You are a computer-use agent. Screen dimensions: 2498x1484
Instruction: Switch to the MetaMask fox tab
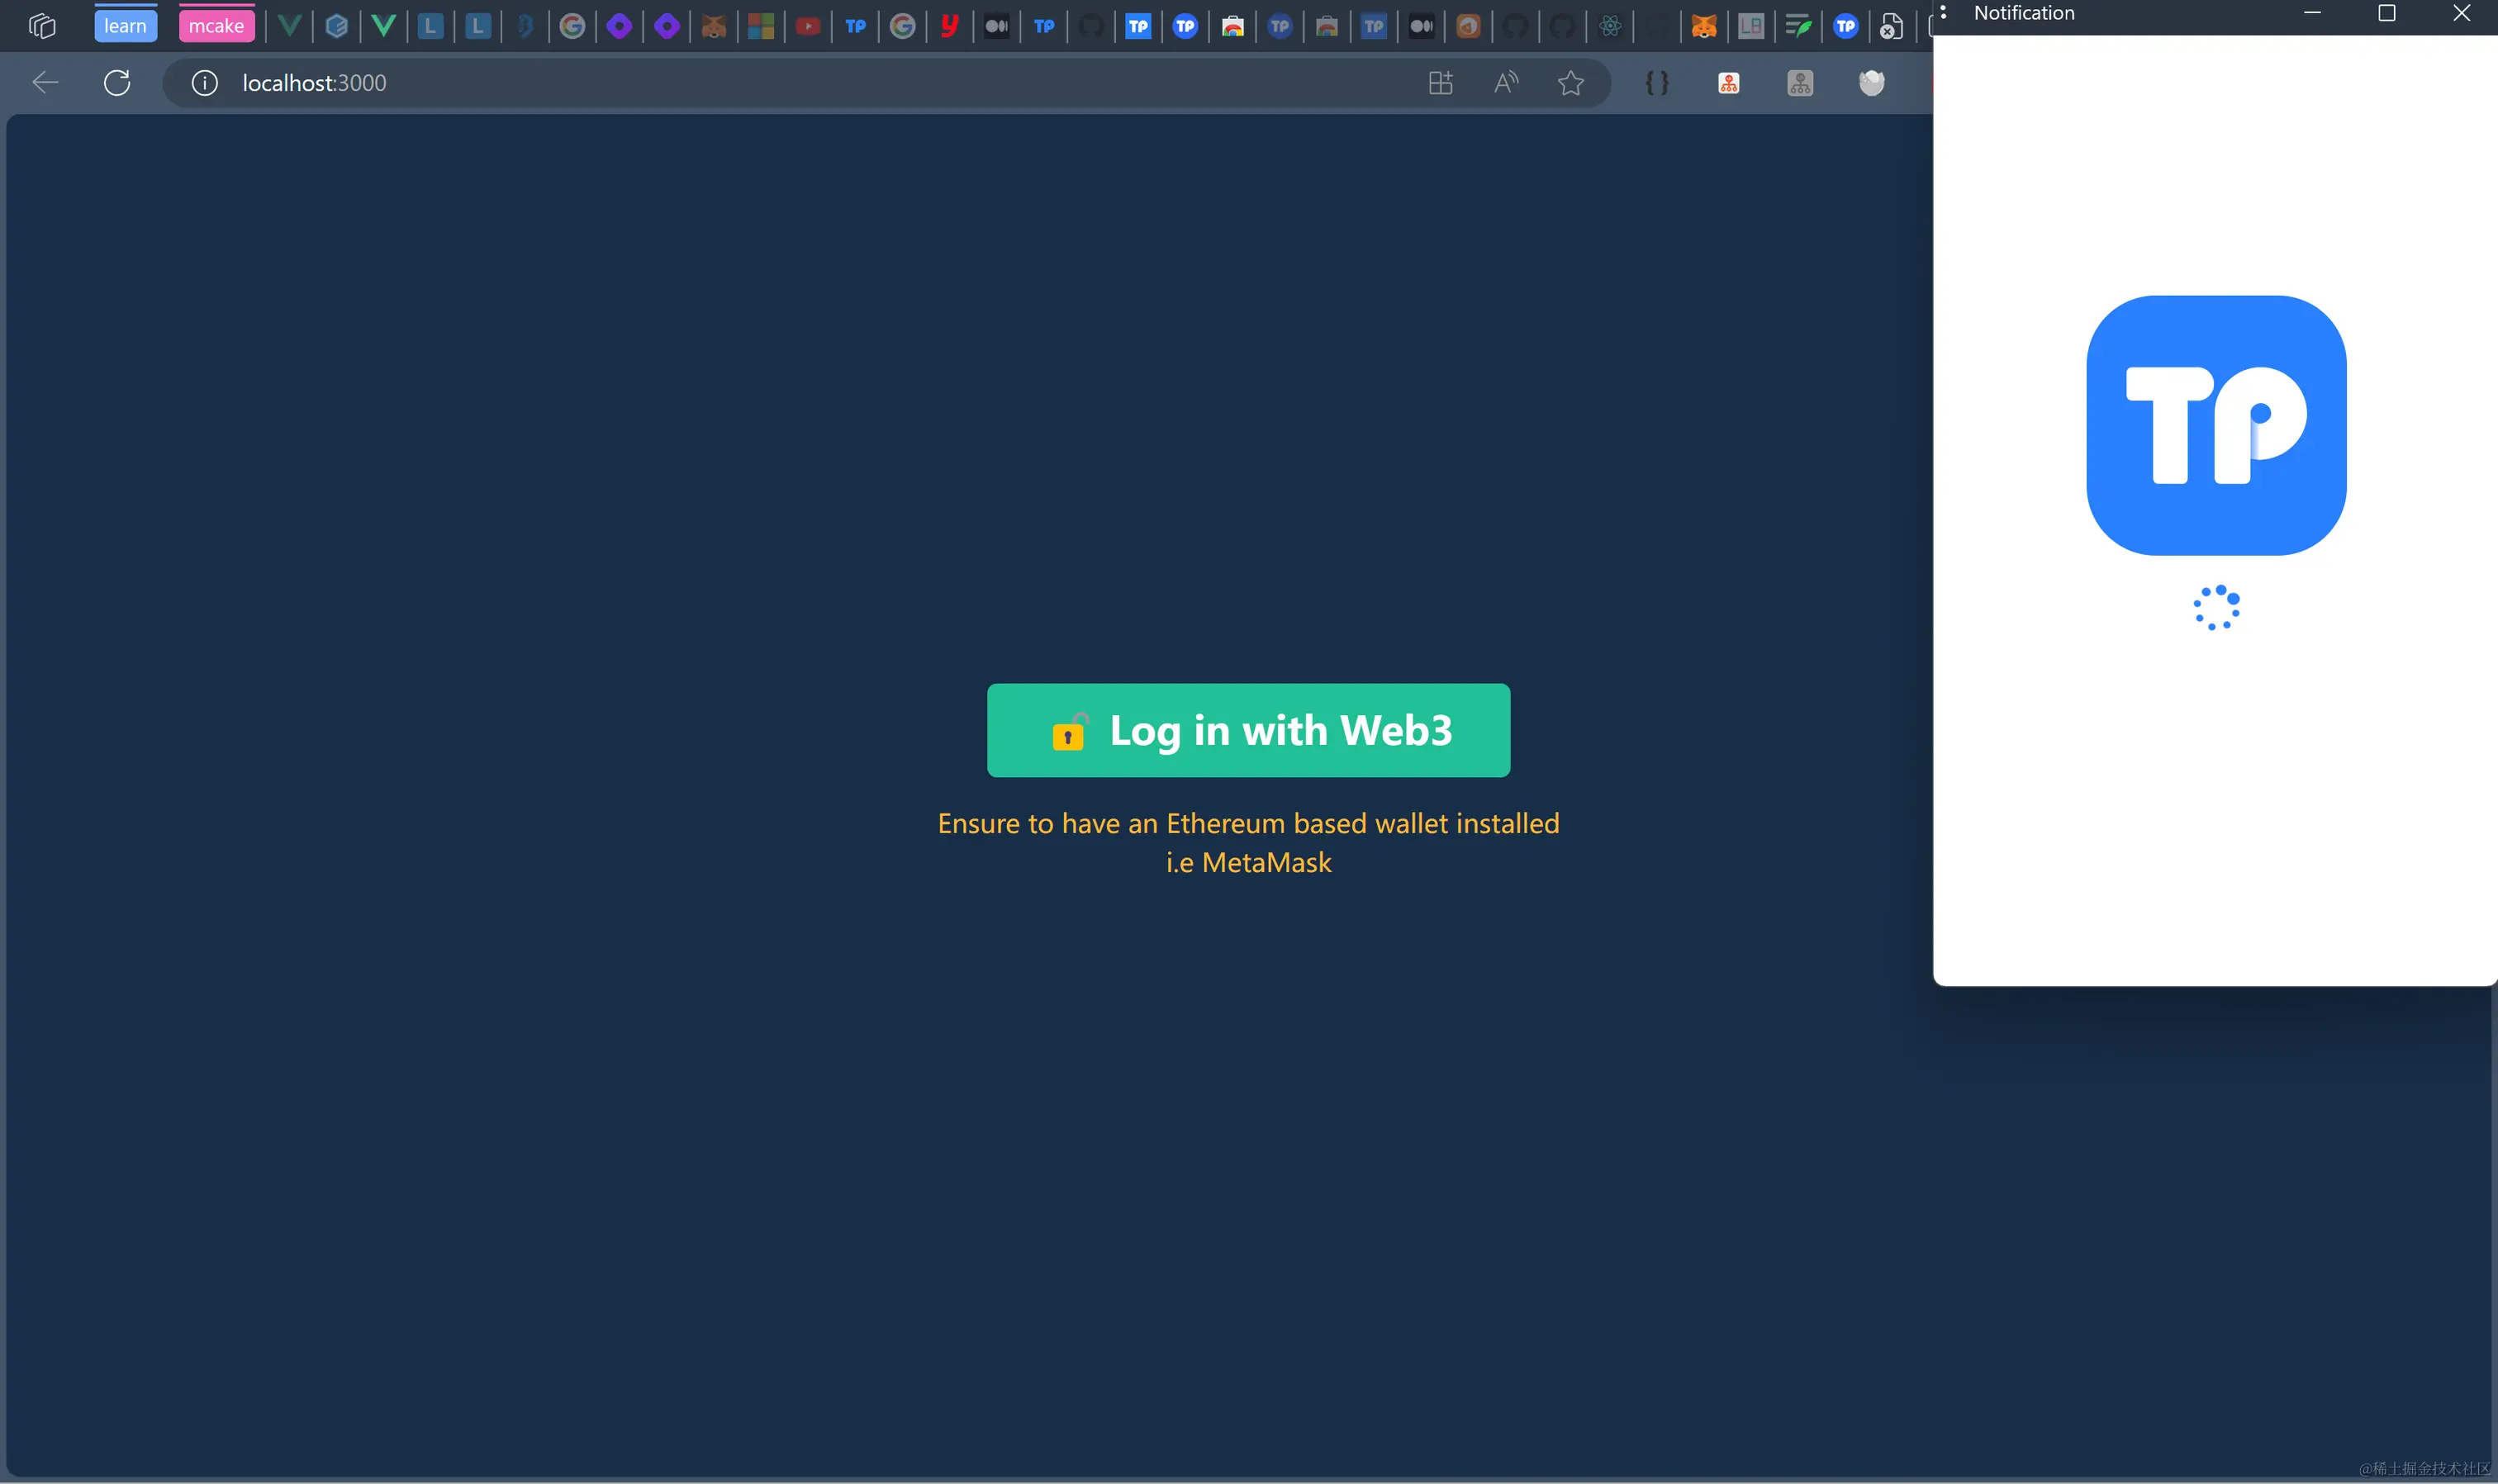[x=1704, y=27]
